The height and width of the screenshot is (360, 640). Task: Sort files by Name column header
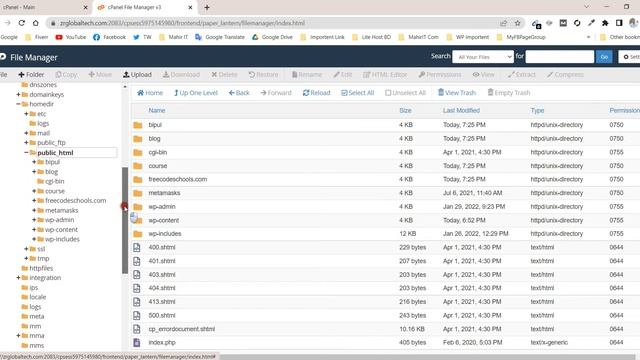(x=157, y=111)
